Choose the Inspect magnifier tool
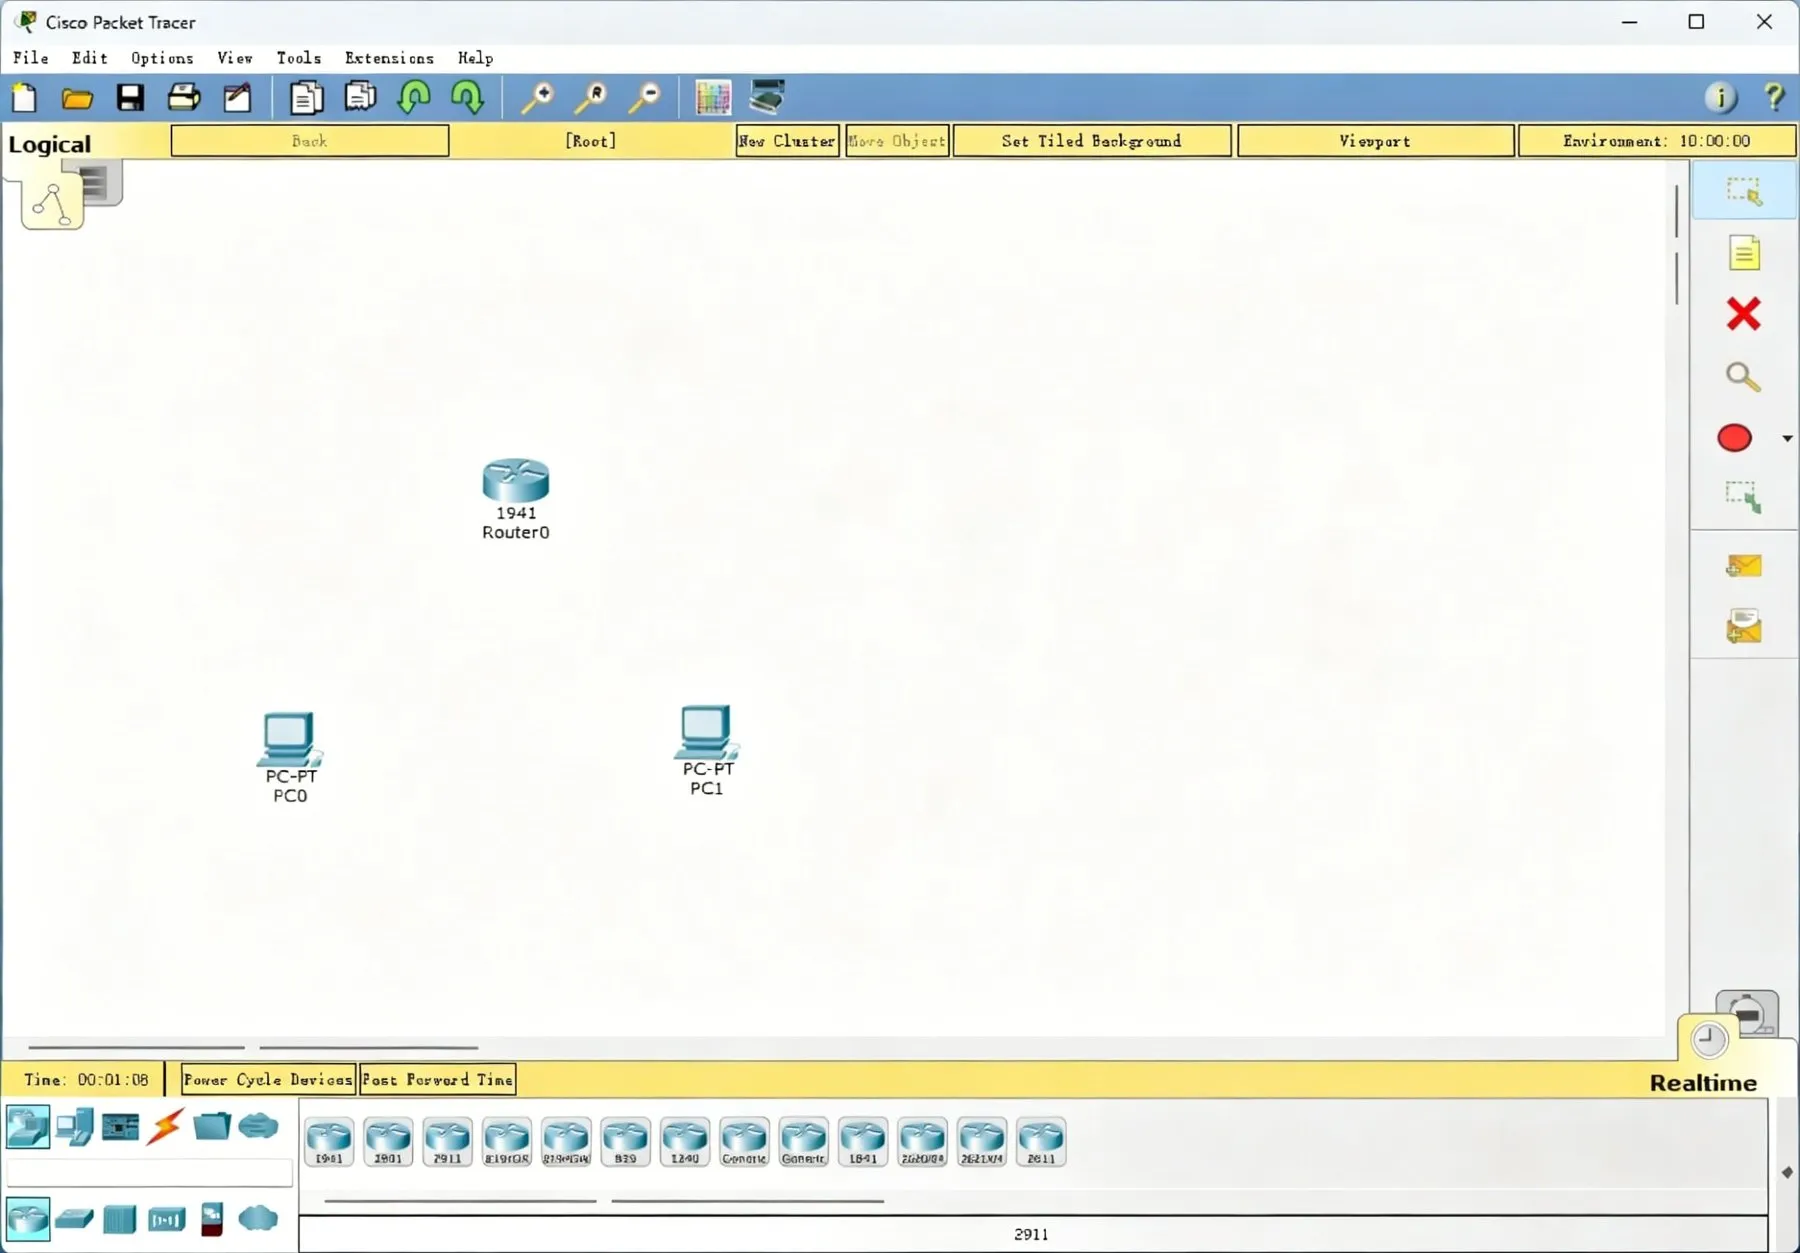 [1743, 376]
